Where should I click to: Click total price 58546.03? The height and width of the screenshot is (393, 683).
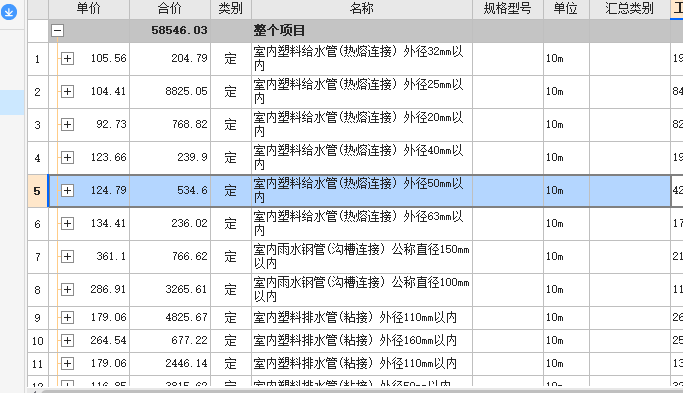(x=170, y=30)
